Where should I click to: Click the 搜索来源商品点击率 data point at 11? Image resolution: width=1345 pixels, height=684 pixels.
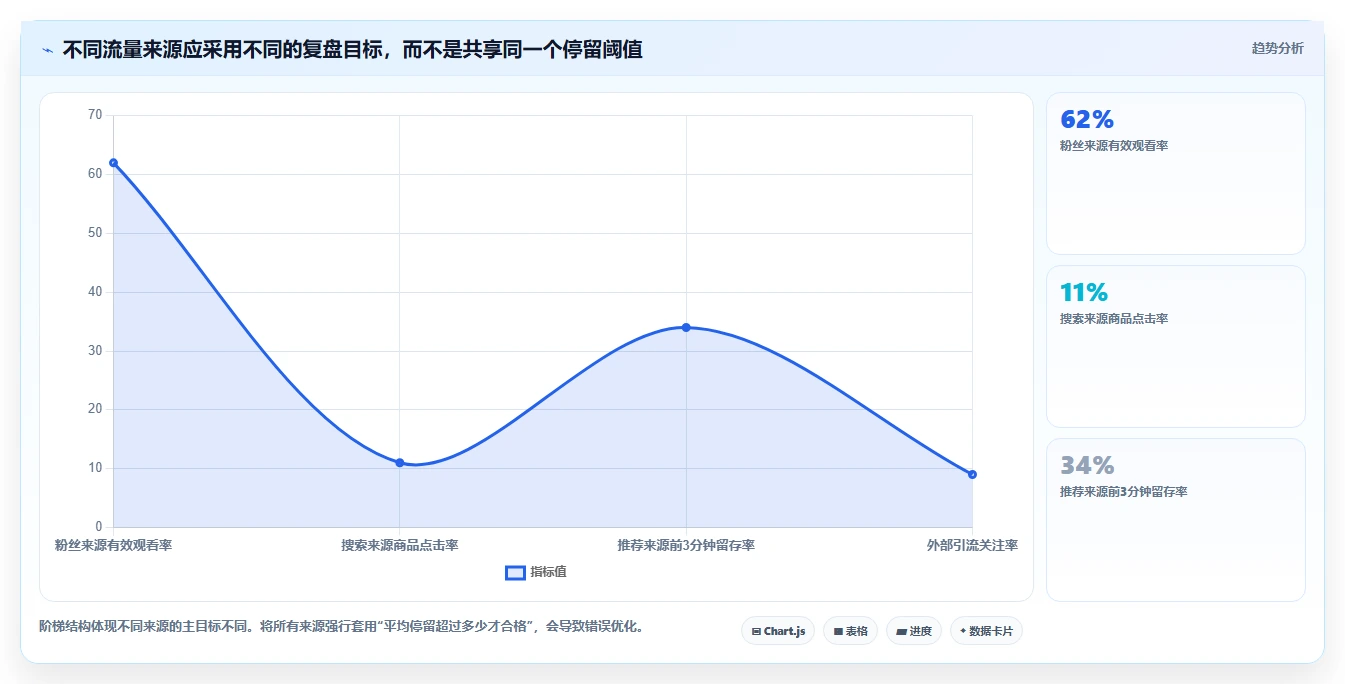pos(400,463)
